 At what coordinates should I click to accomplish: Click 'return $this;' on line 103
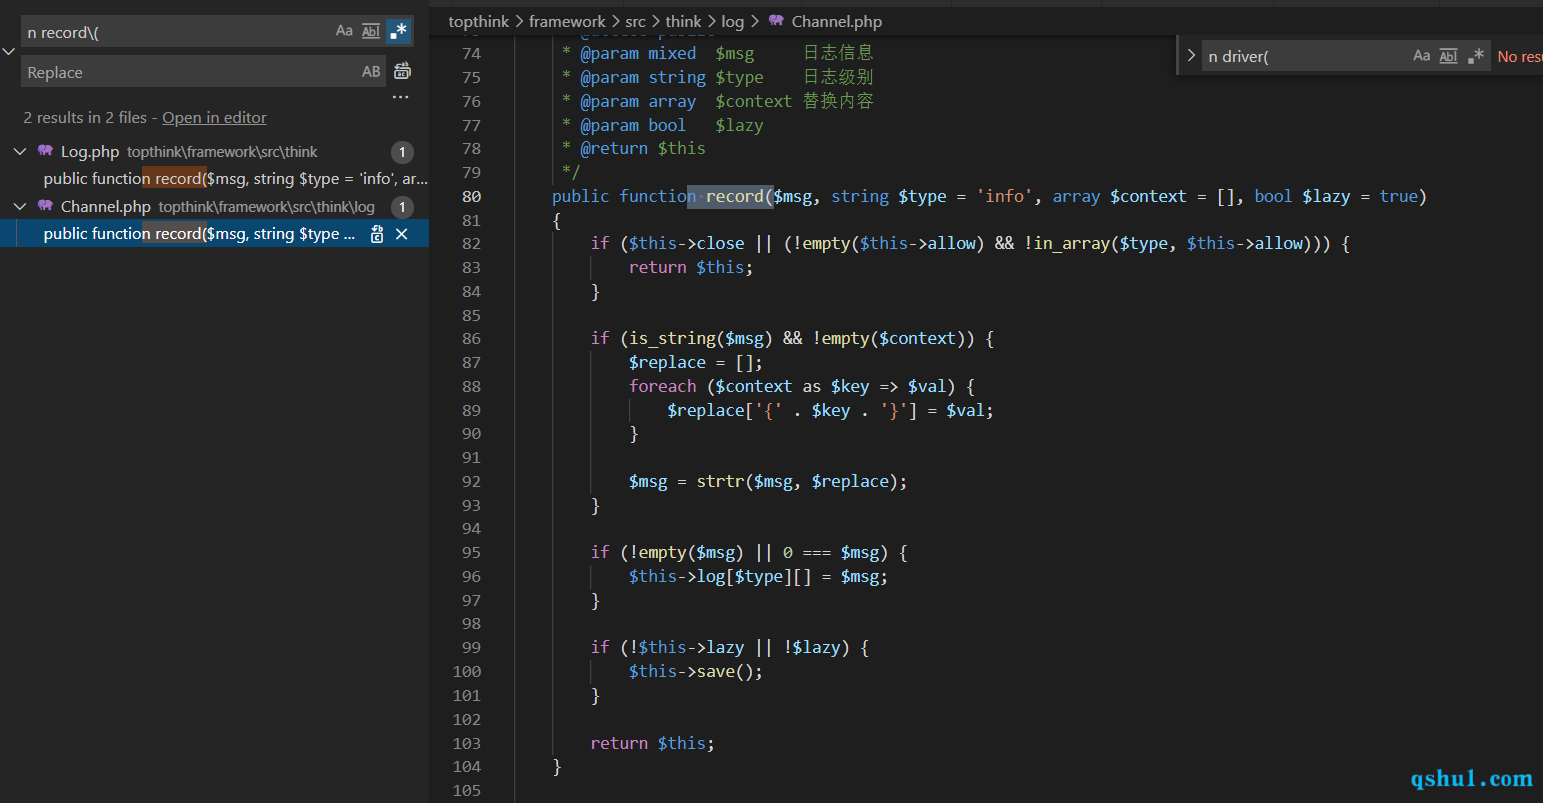(x=652, y=743)
